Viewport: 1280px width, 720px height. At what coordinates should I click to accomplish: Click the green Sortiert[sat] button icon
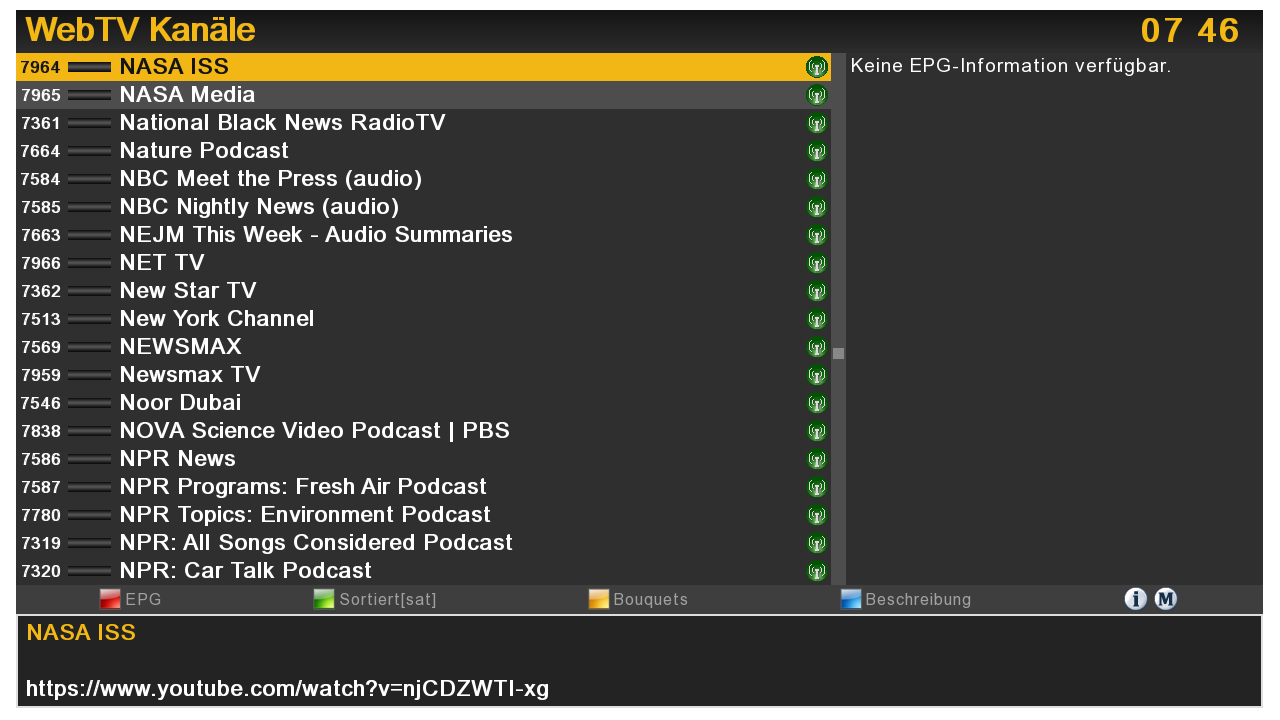click(324, 599)
